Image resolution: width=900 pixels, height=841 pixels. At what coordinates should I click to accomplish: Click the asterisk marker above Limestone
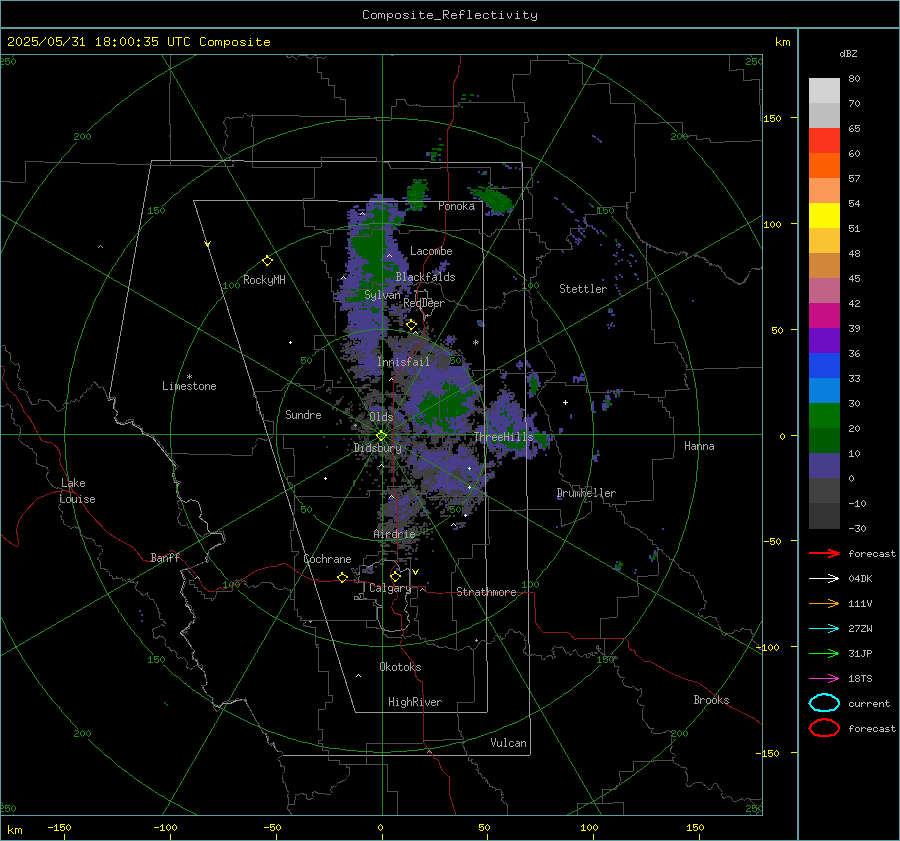[x=189, y=377]
